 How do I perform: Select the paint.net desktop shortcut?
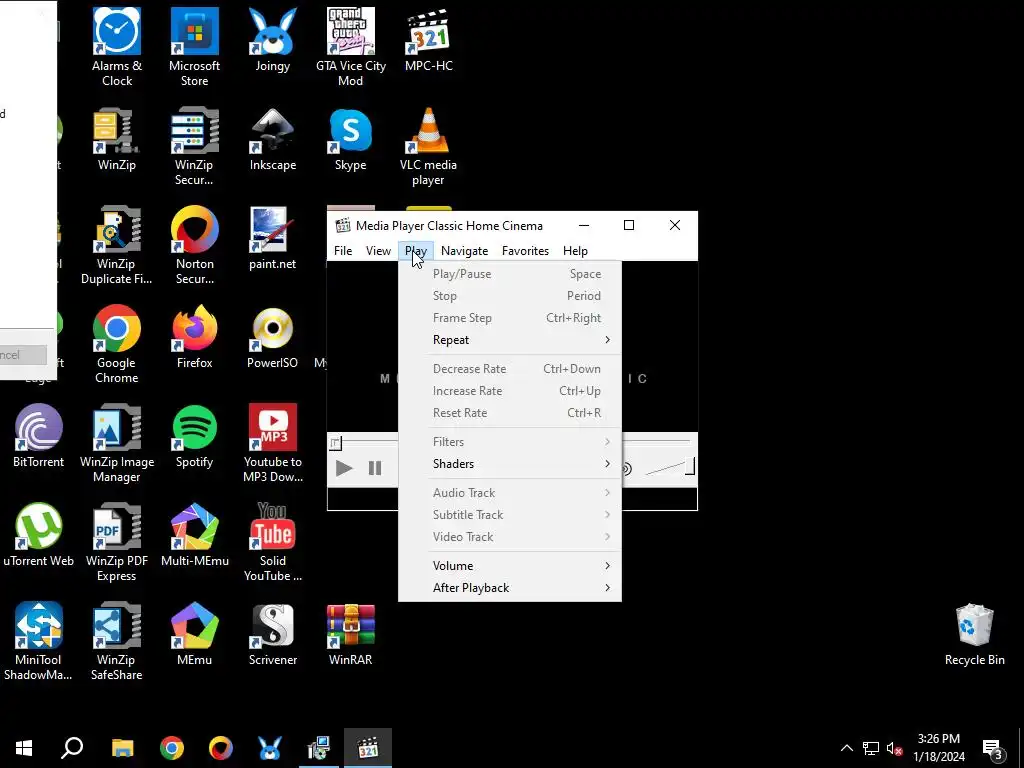(272, 238)
